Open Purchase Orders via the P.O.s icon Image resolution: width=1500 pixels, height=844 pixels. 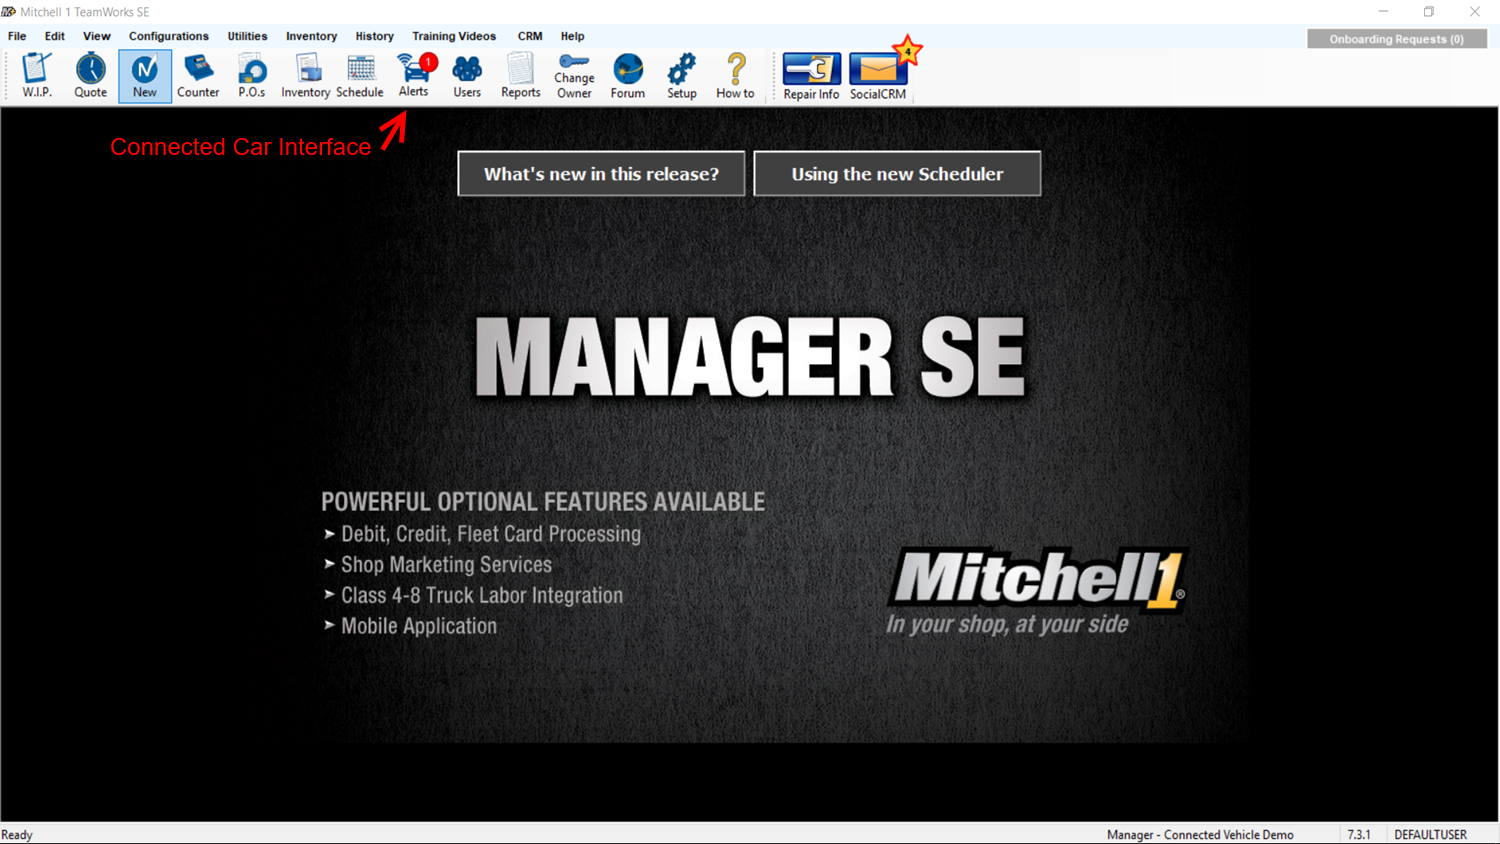click(x=251, y=75)
